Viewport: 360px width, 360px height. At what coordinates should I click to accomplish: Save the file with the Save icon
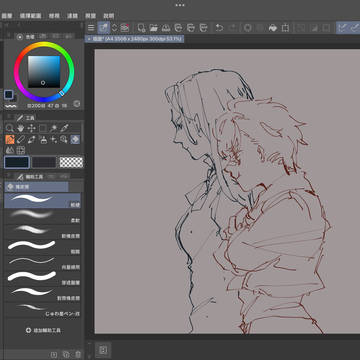click(x=166, y=28)
